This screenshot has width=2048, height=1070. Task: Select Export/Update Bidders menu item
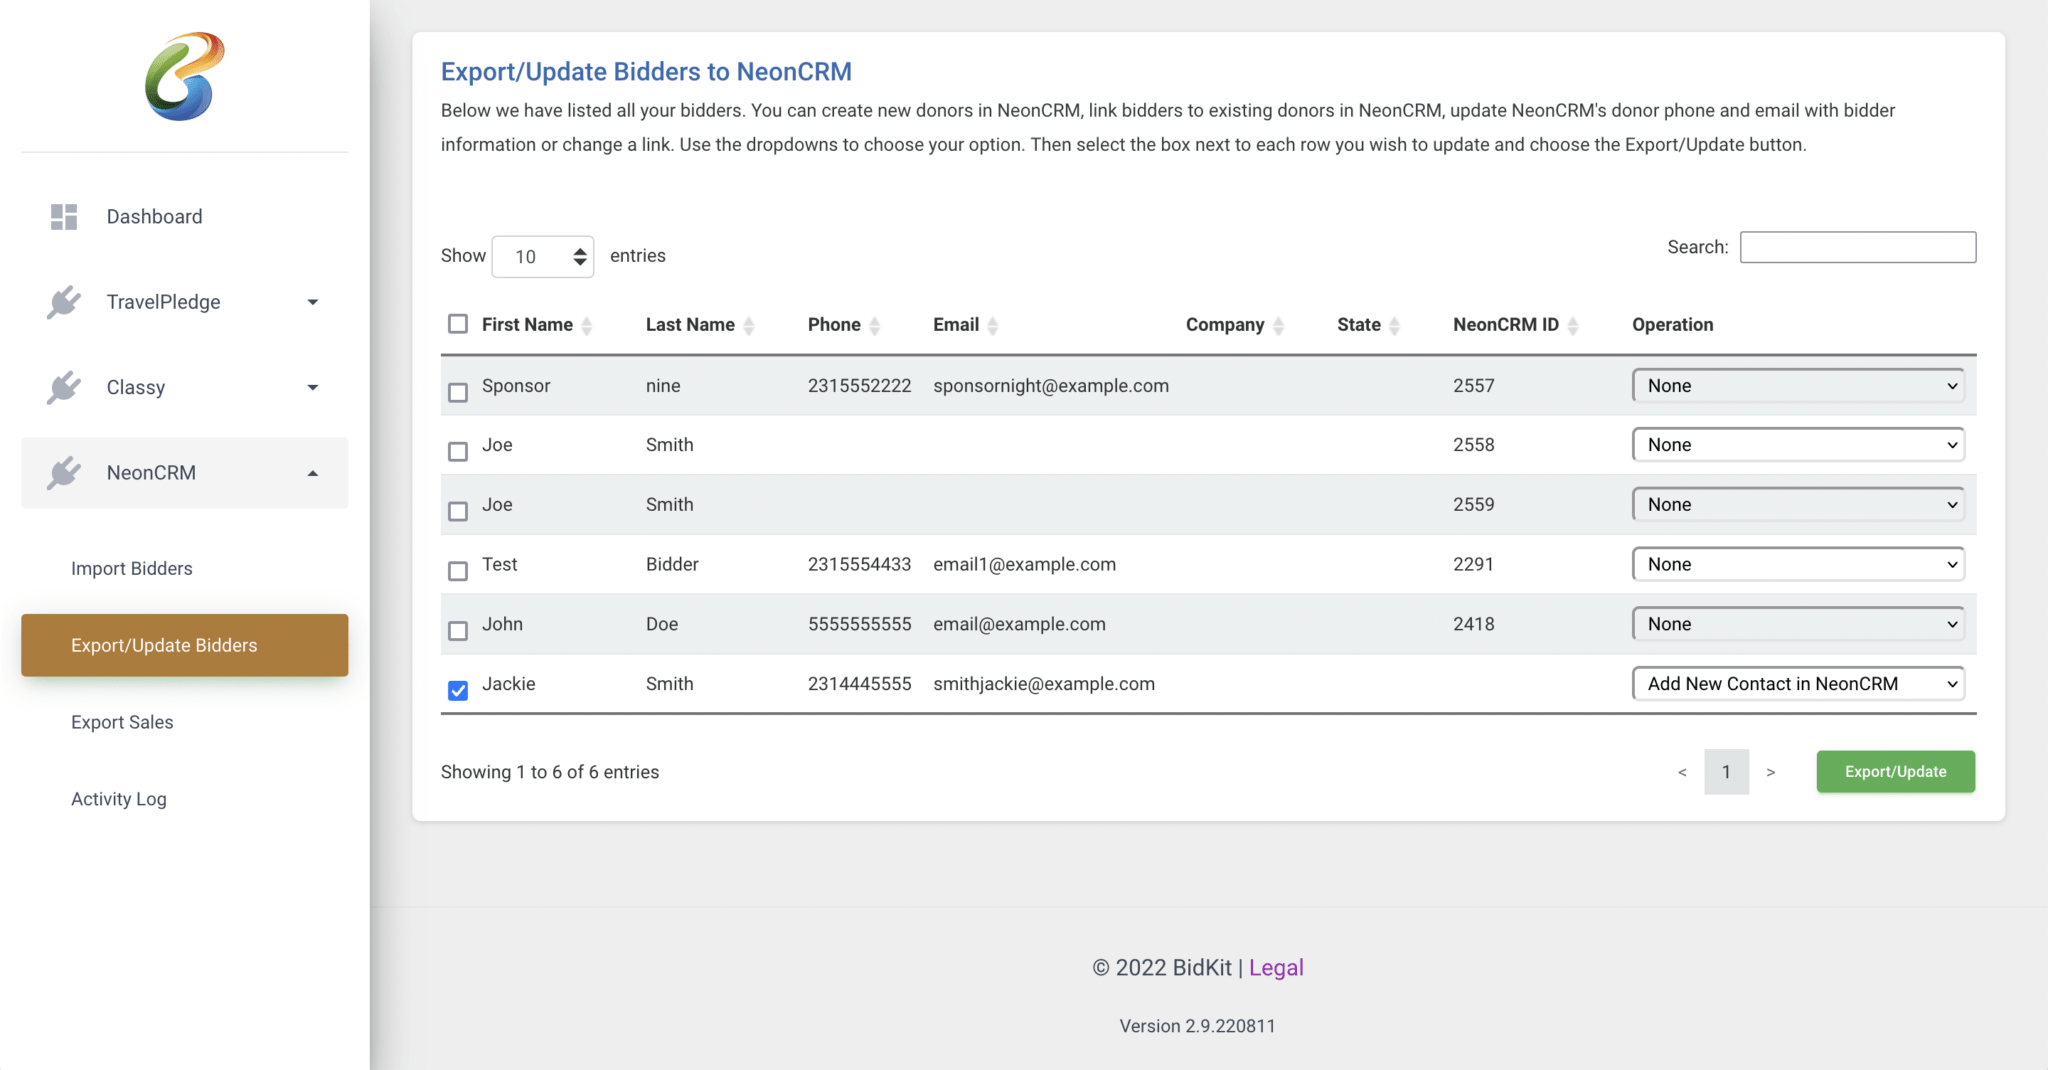click(x=185, y=645)
